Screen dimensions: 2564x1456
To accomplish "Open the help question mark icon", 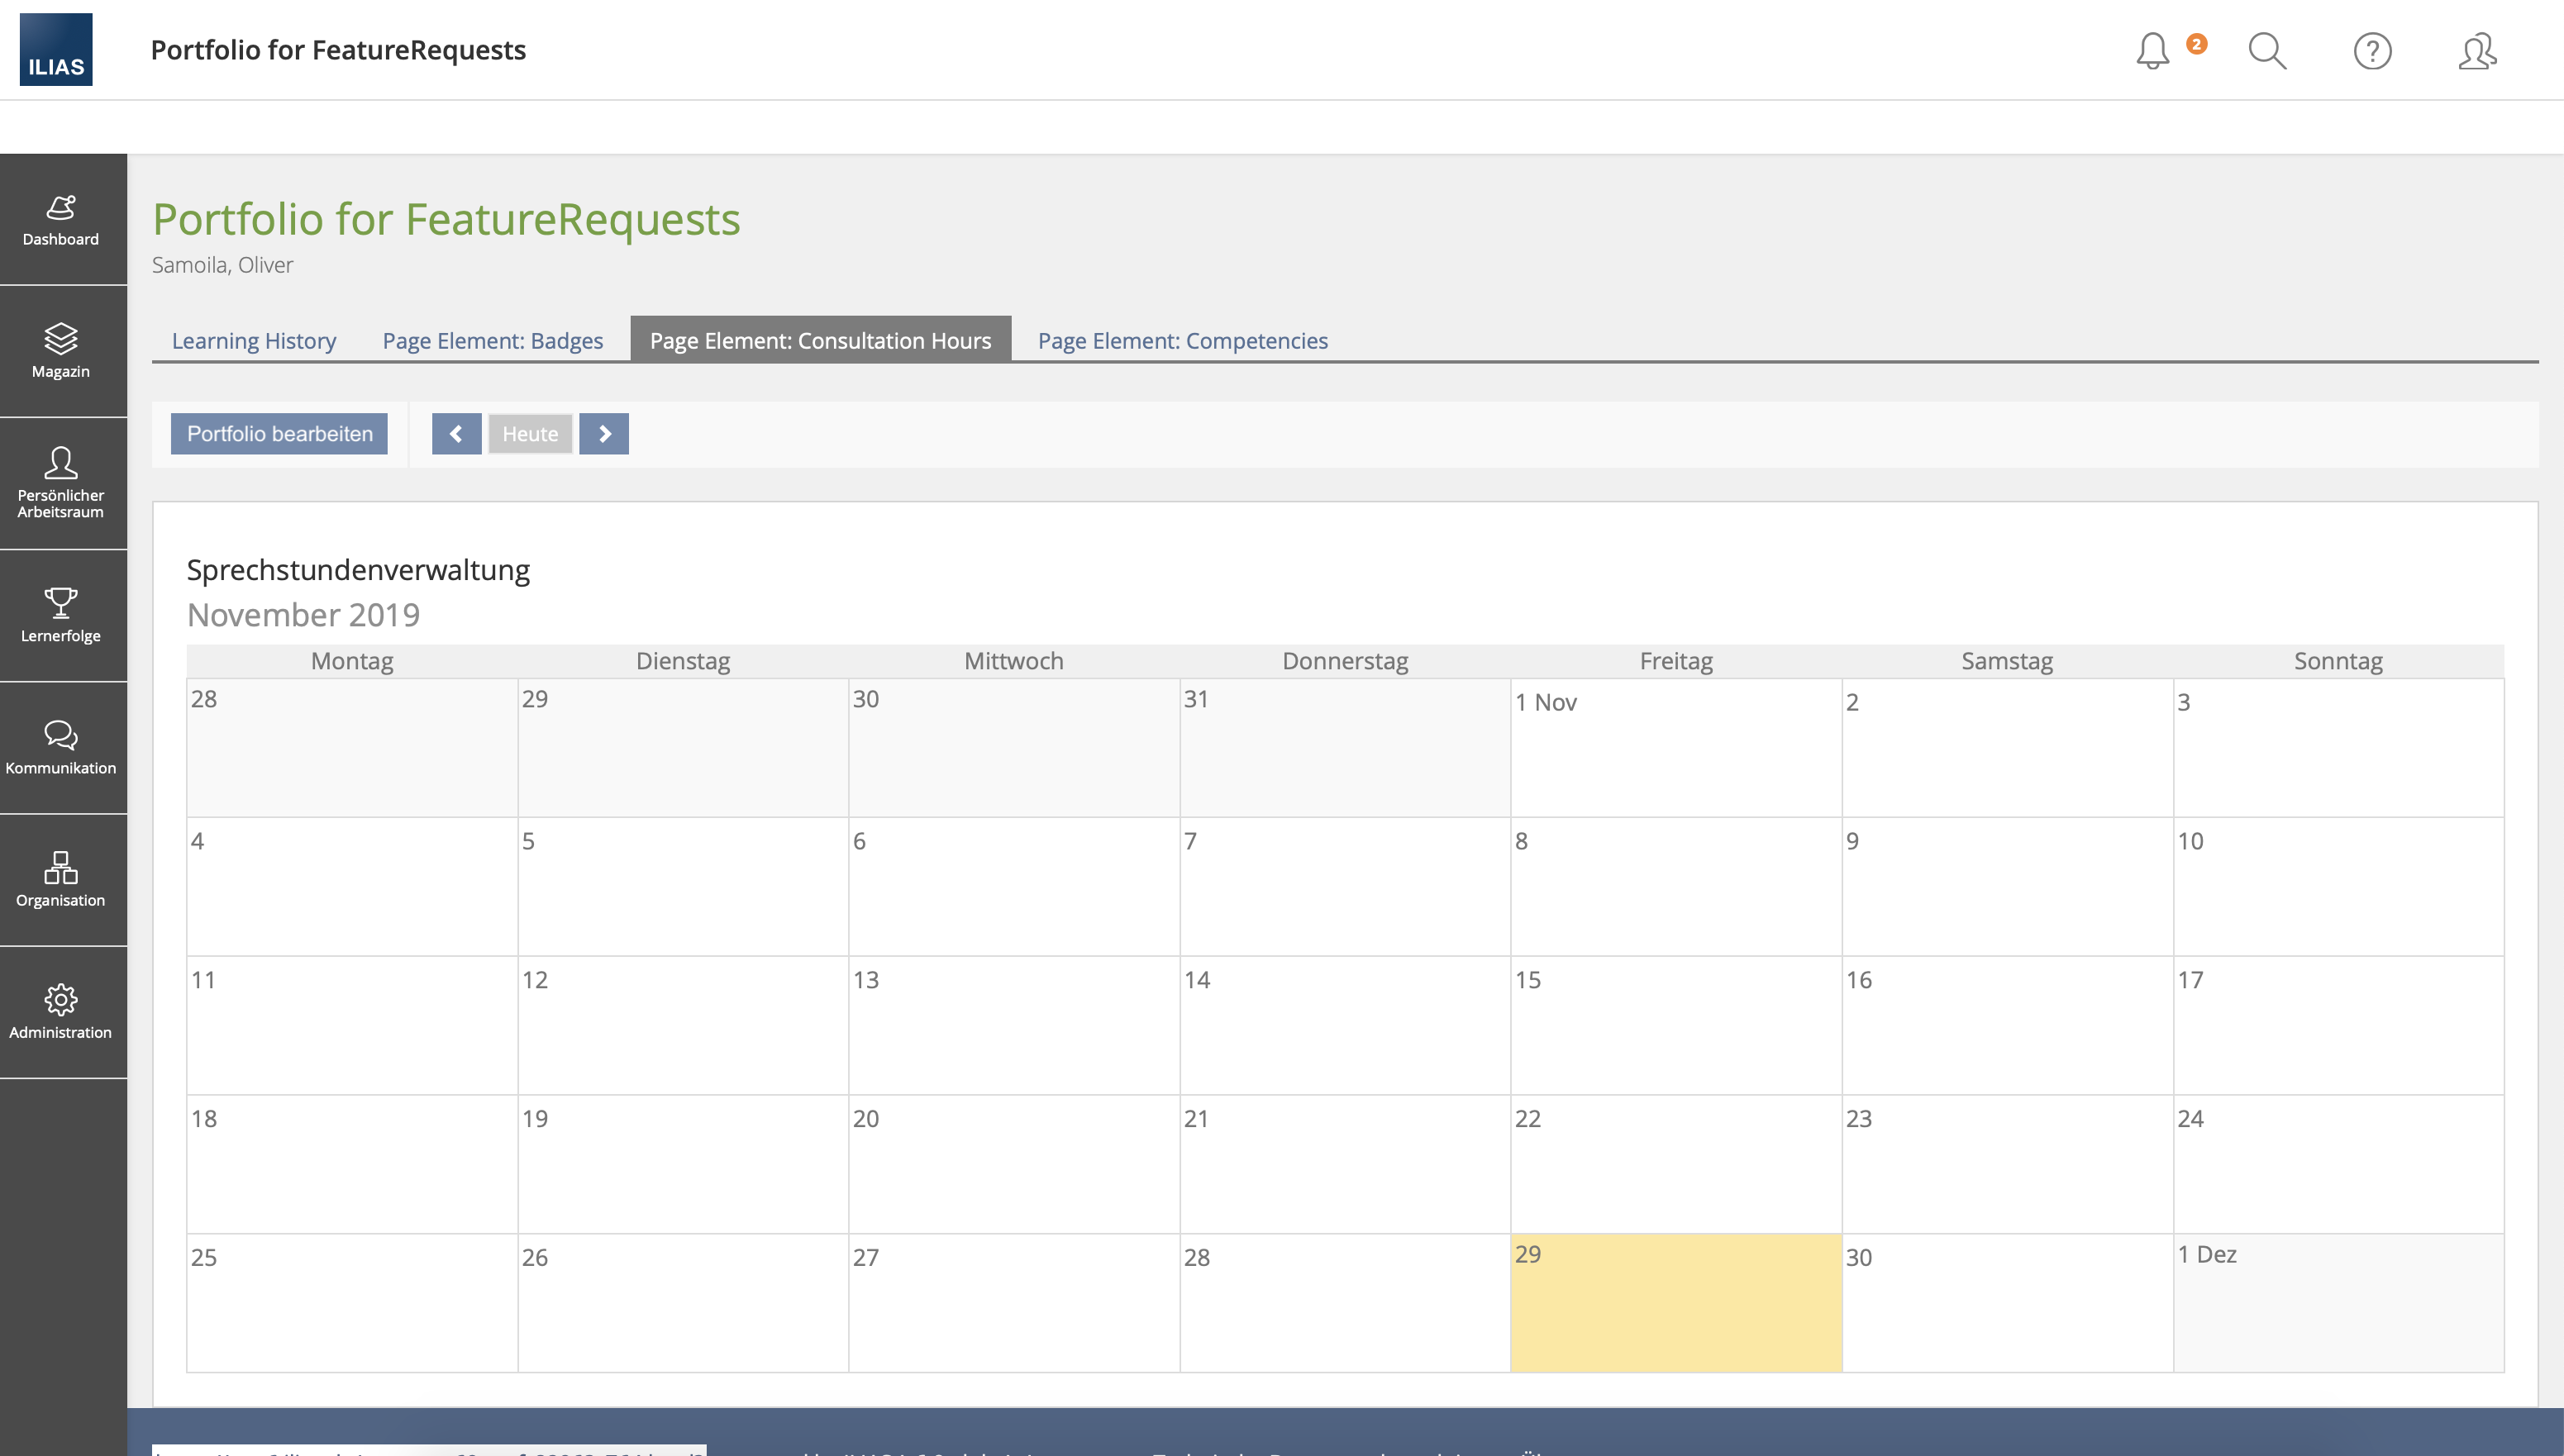I will point(2372,50).
